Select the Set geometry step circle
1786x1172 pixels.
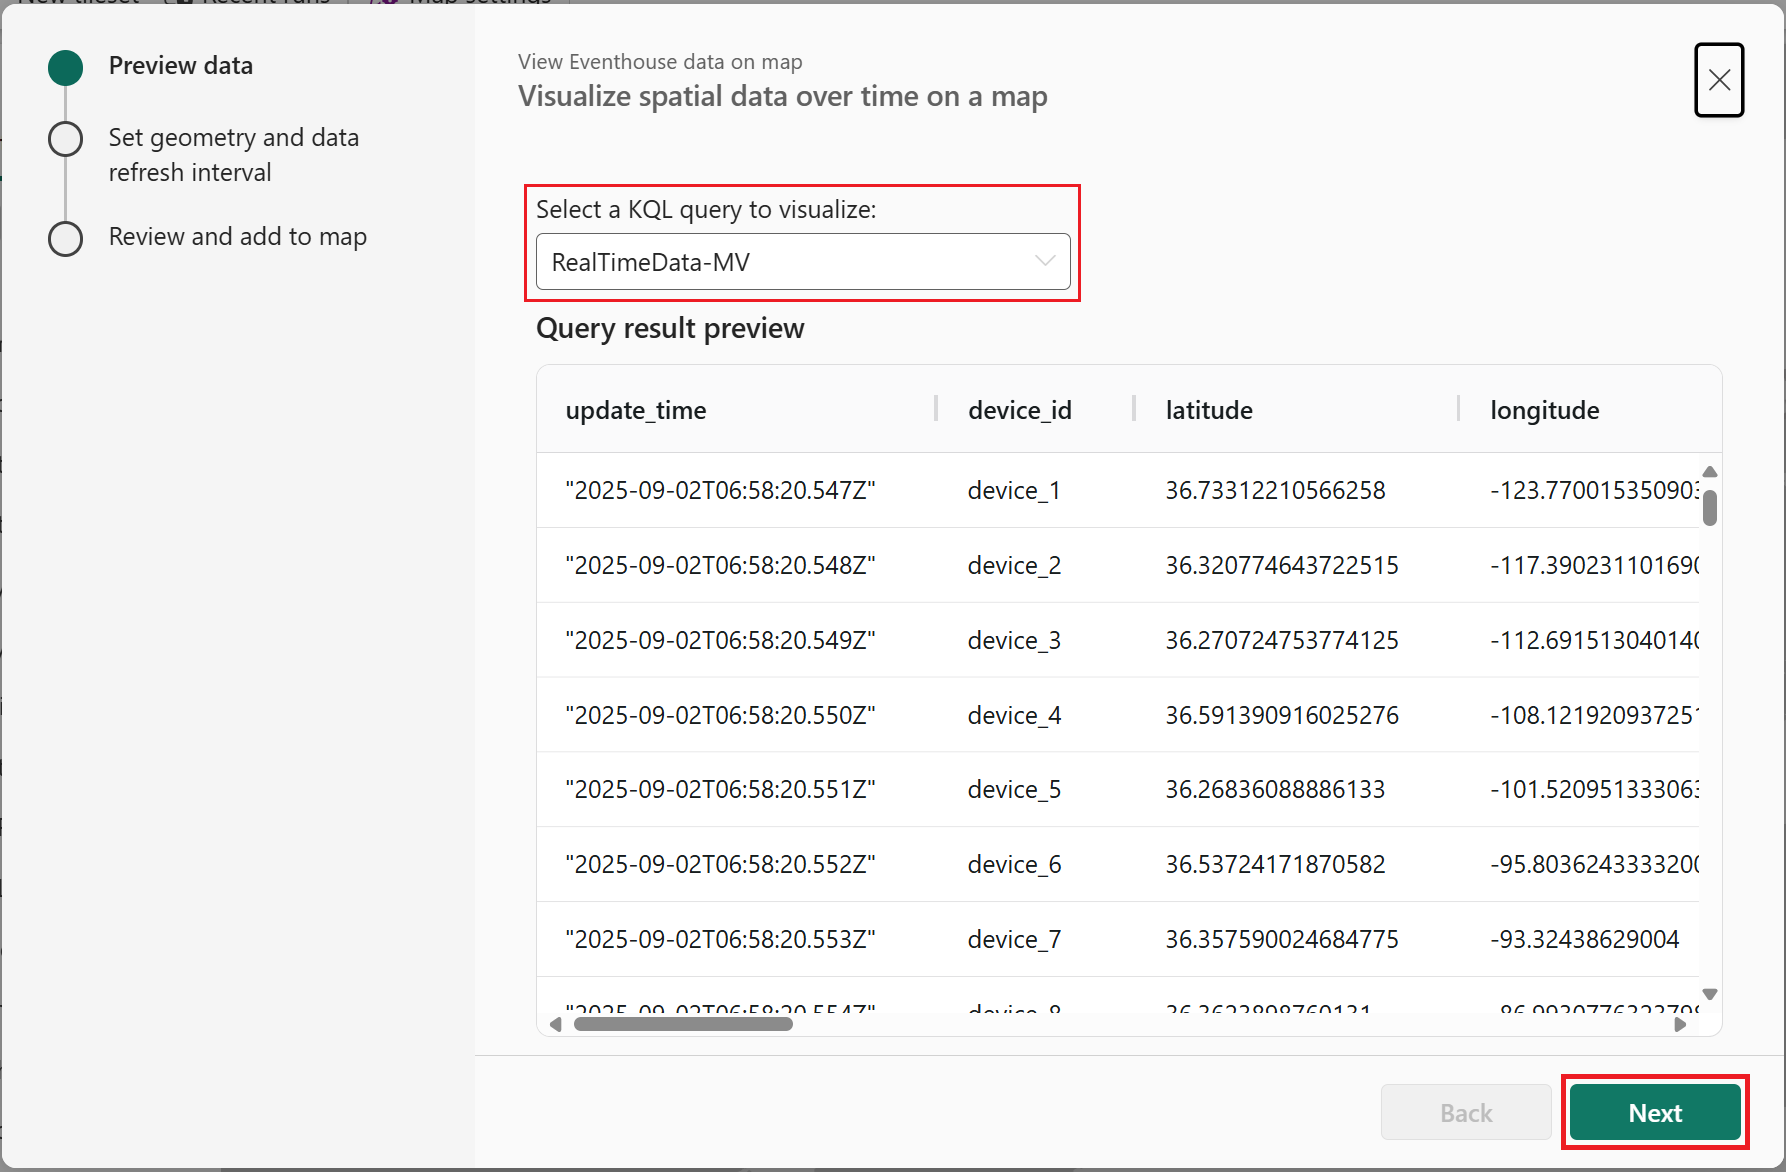point(66,139)
